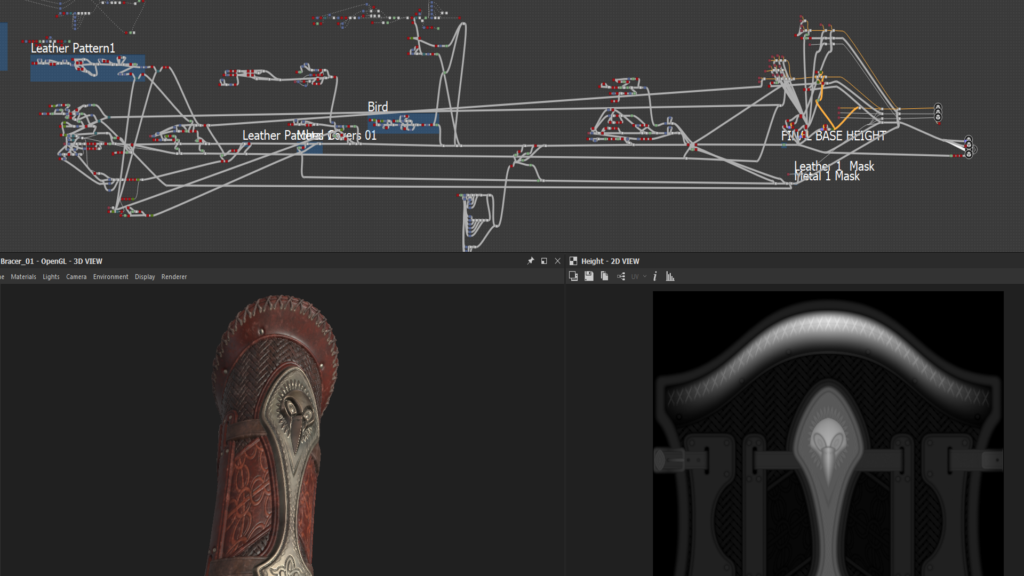This screenshot has height=576, width=1024.
Task: Open the Materials menu
Action: pos(23,277)
